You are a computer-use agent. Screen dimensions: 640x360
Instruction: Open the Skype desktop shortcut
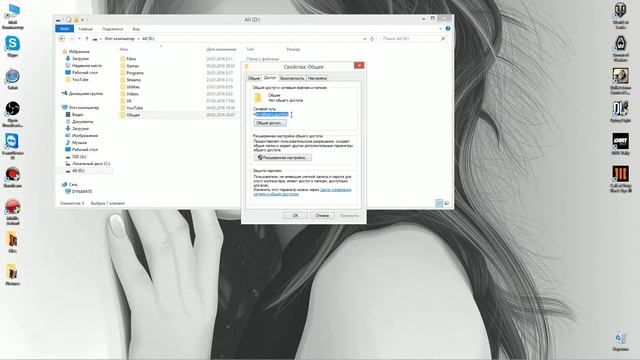tap(12, 46)
